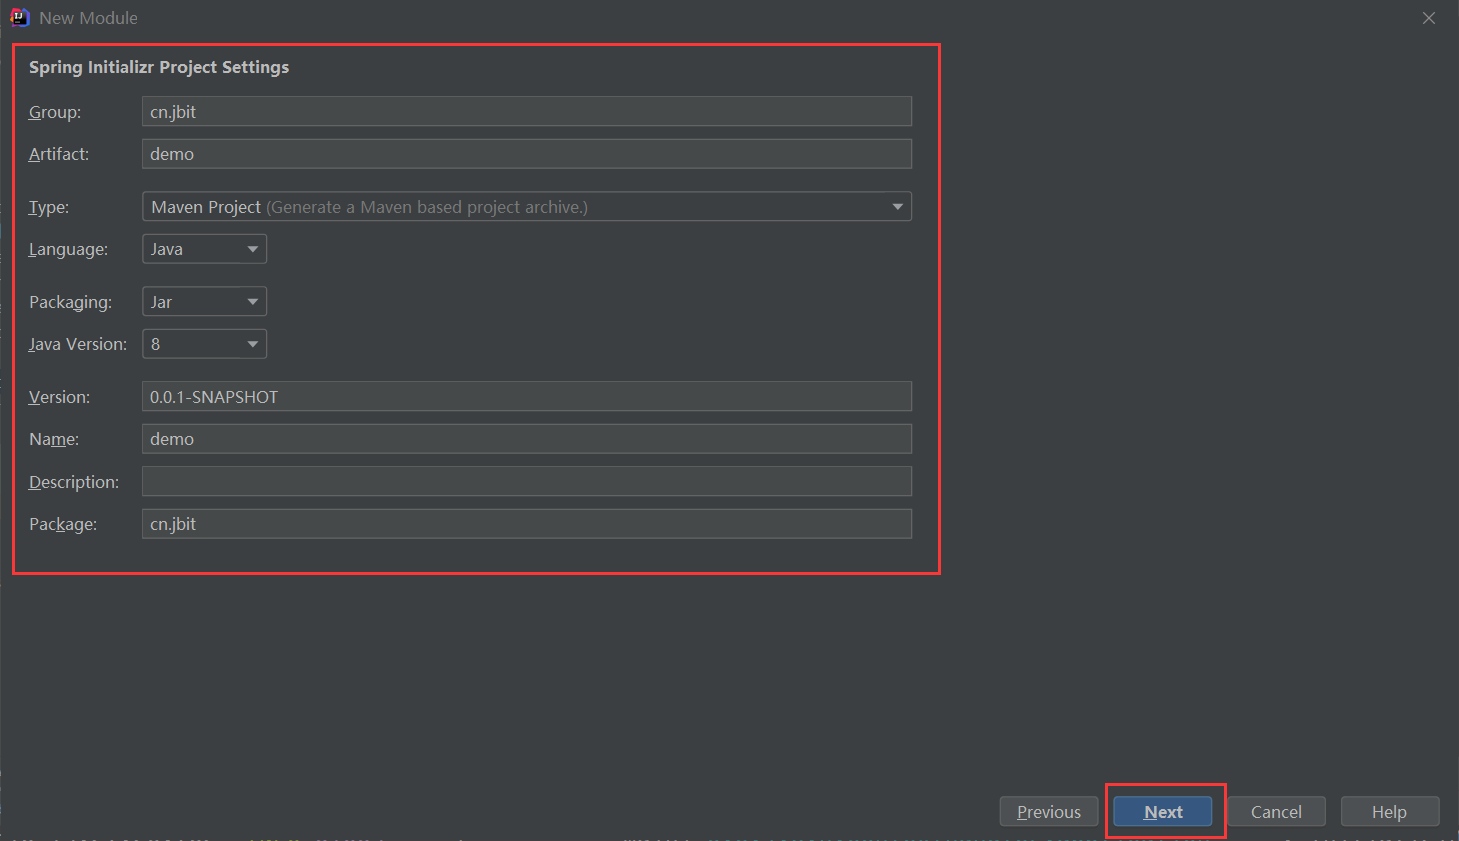
Task: Click the Spring Initializr Project Settings heading
Action: [x=159, y=67]
